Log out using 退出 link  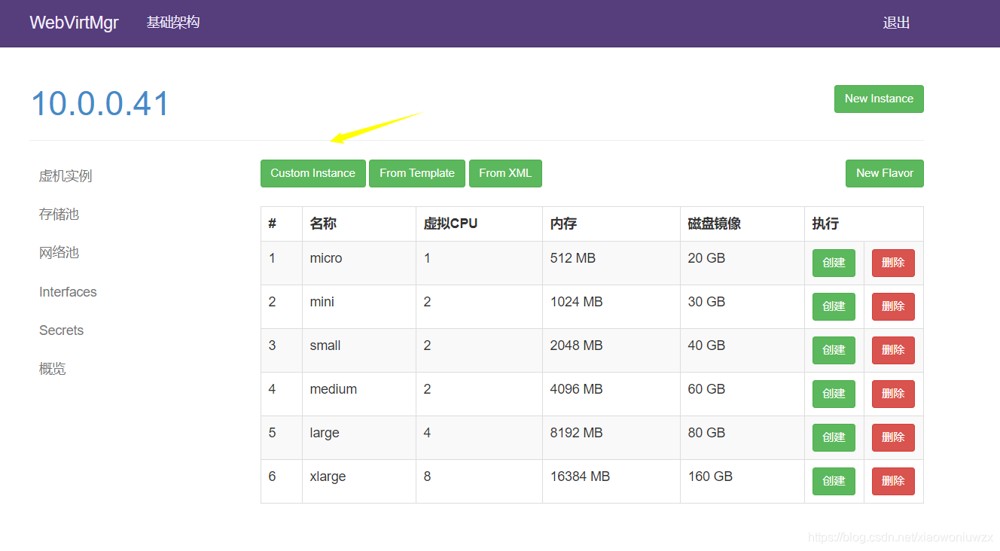[896, 23]
